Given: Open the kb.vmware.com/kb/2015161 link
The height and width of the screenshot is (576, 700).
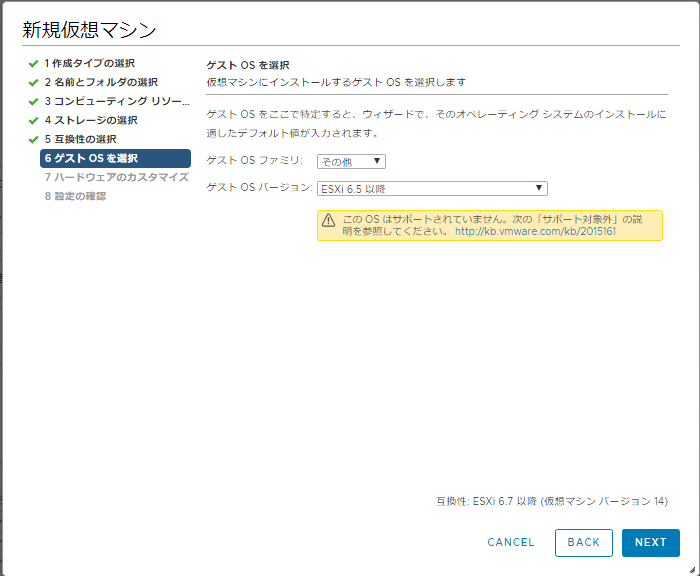Looking at the screenshot, I should 535,231.
